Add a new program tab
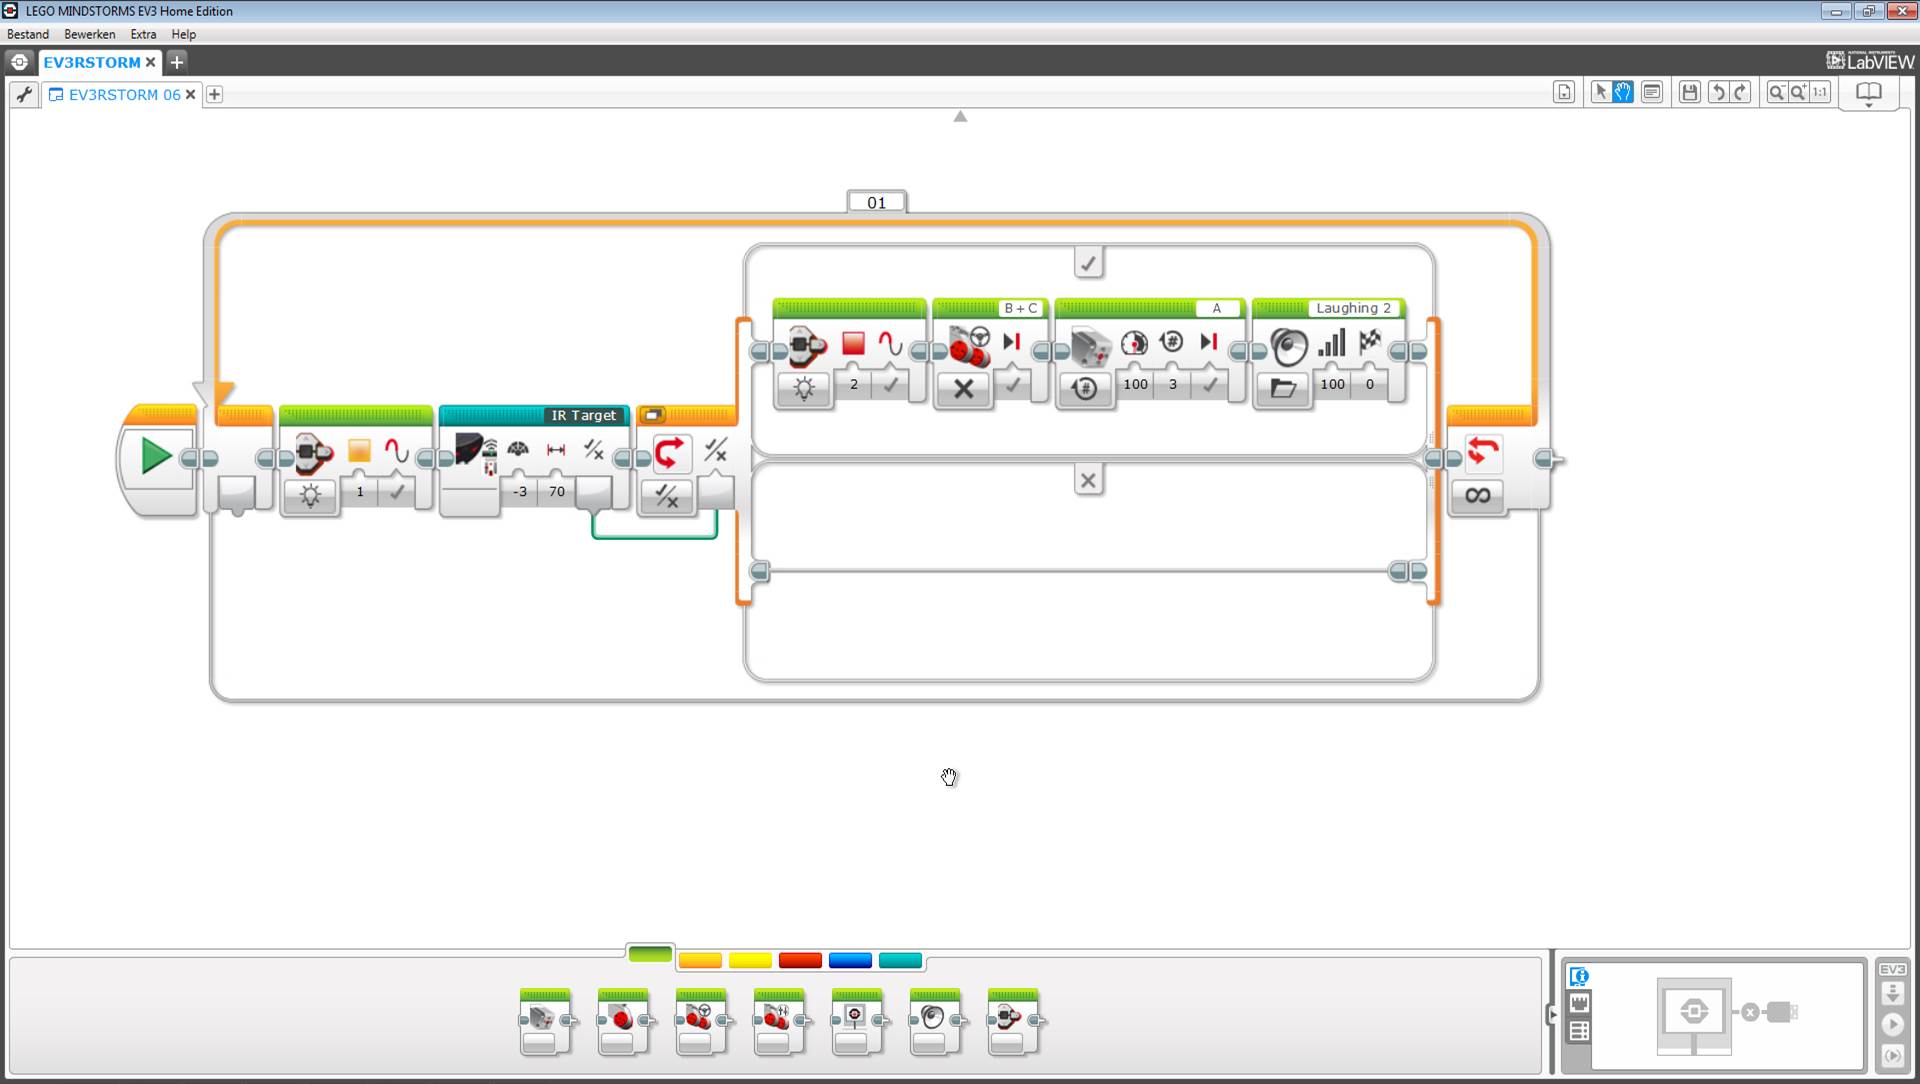The image size is (1920, 1084). 214,95
